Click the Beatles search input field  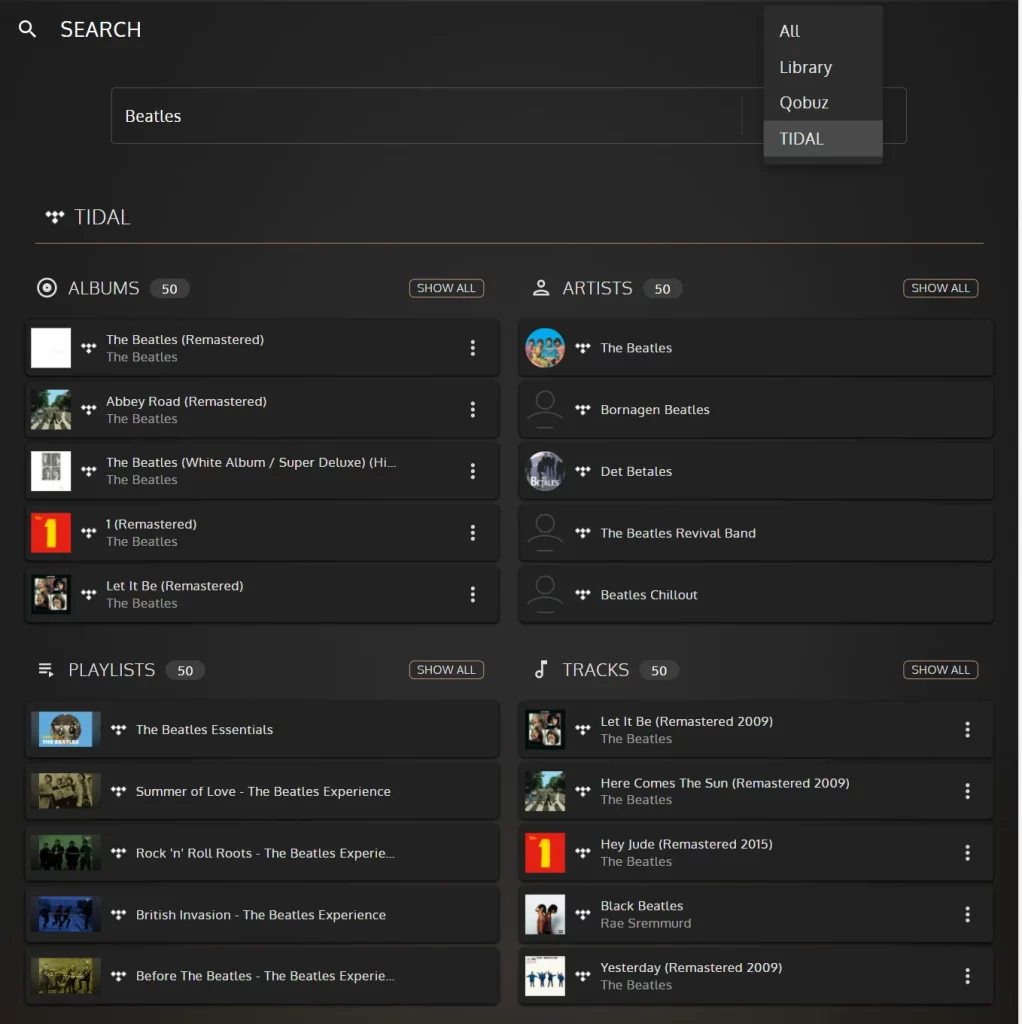[x=426, y=116]
